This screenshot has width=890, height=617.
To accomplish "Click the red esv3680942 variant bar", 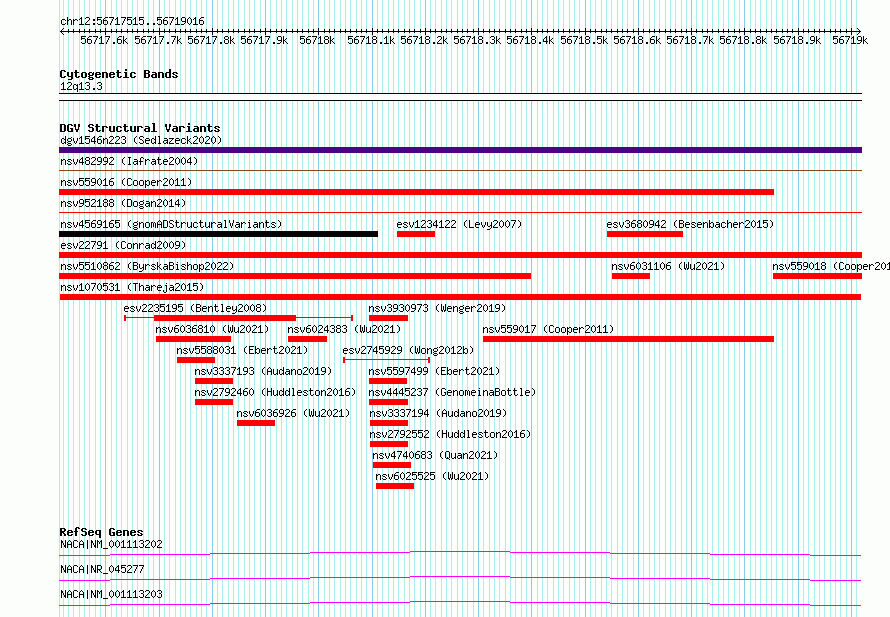I will [645, 234].
